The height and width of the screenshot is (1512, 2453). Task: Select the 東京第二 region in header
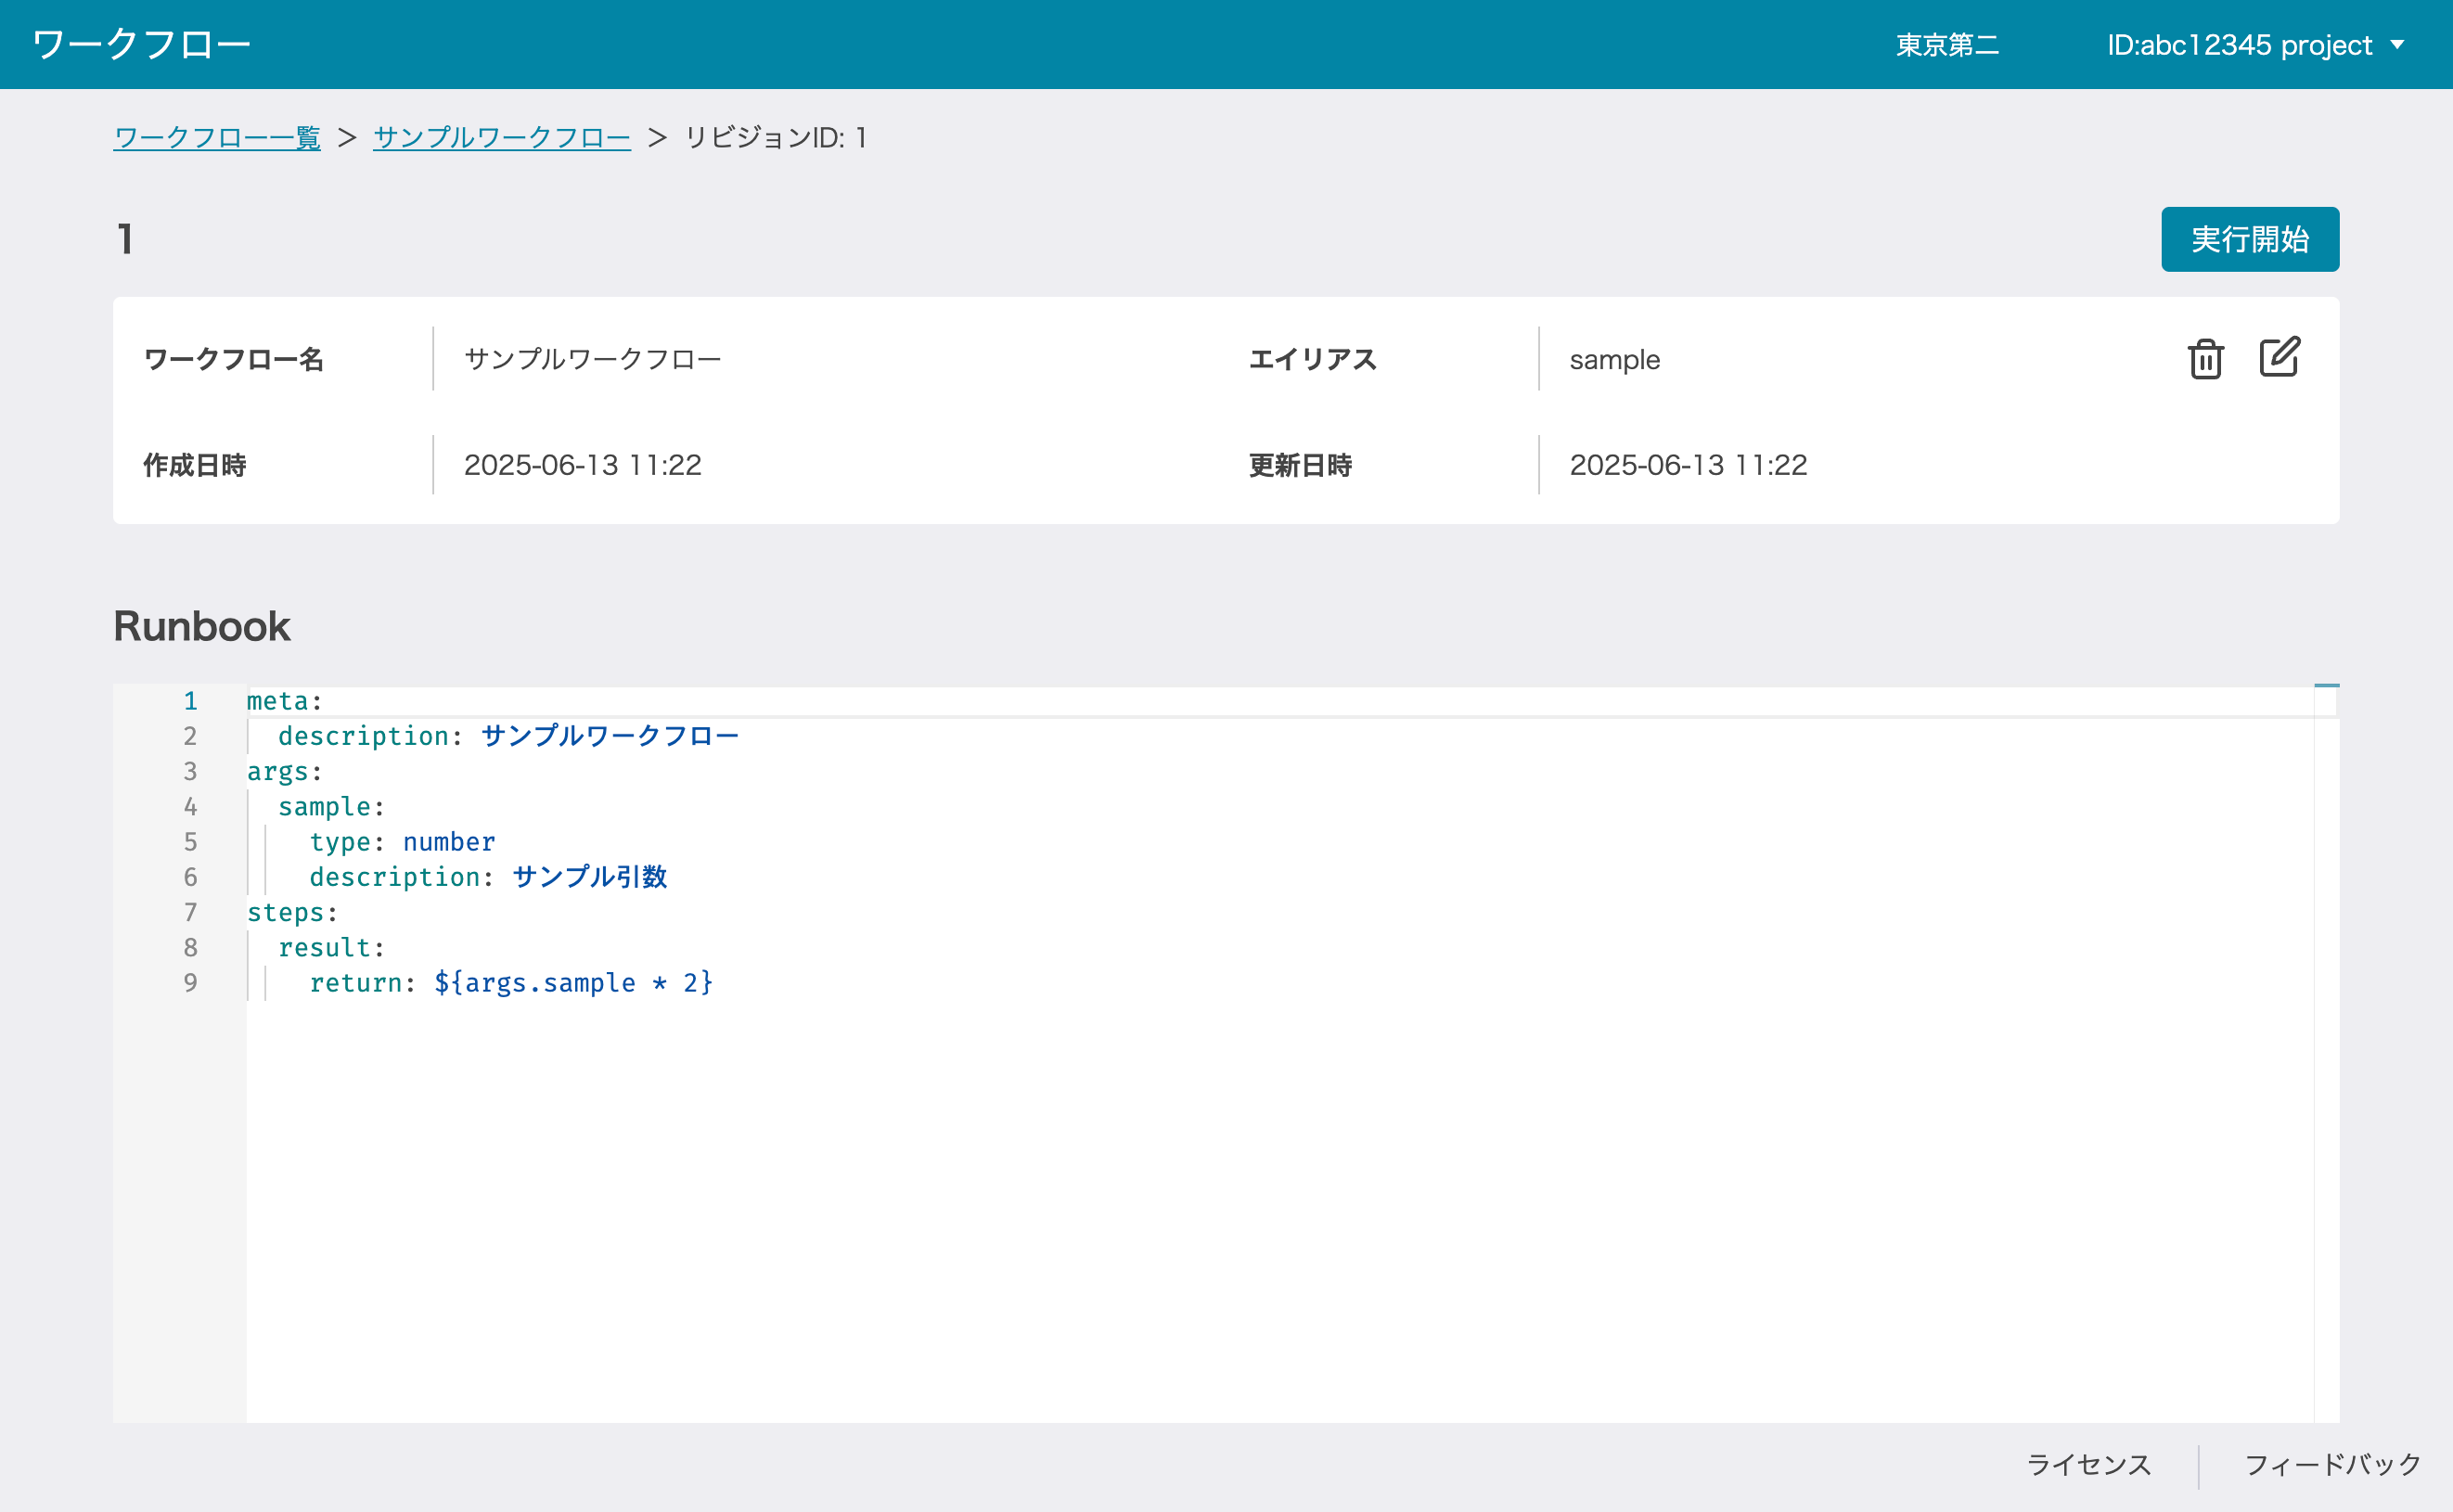tap(1947, 45)
